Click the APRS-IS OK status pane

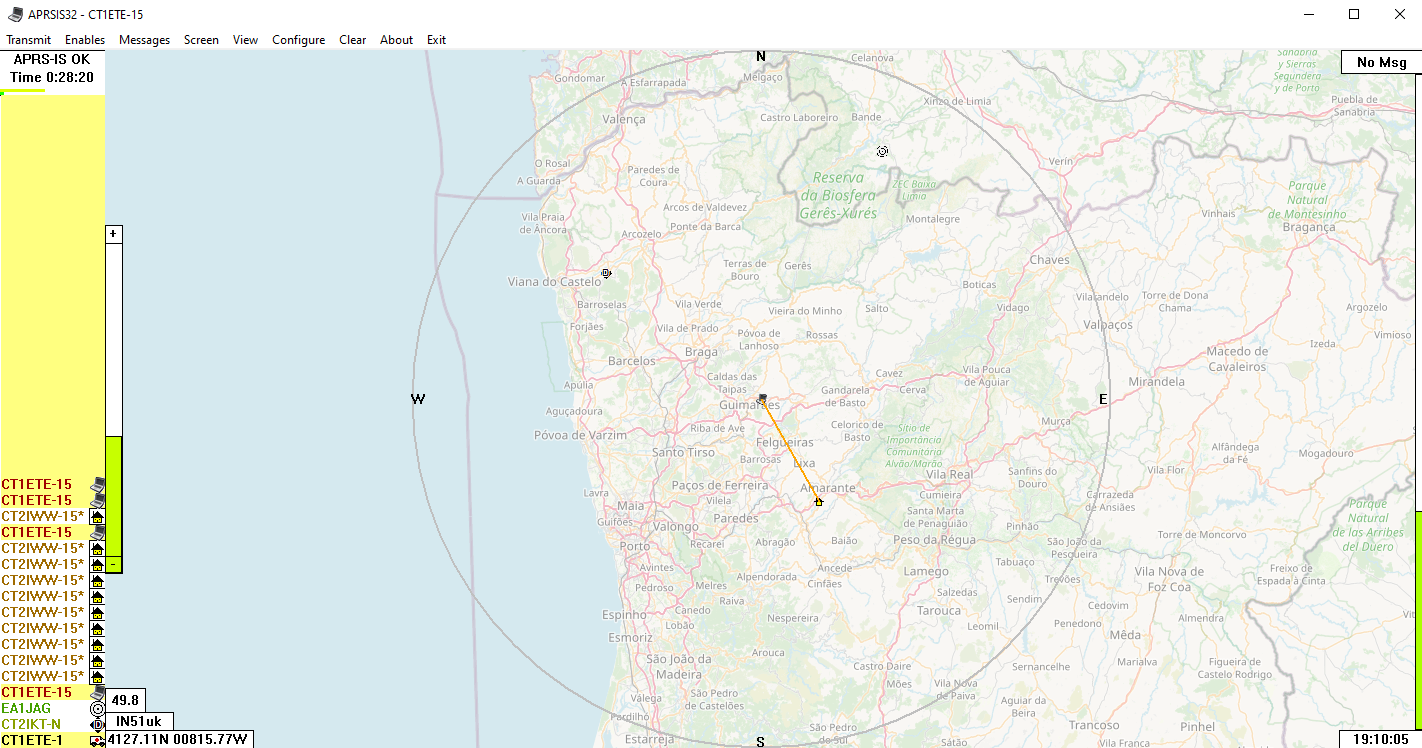point(52,60)
